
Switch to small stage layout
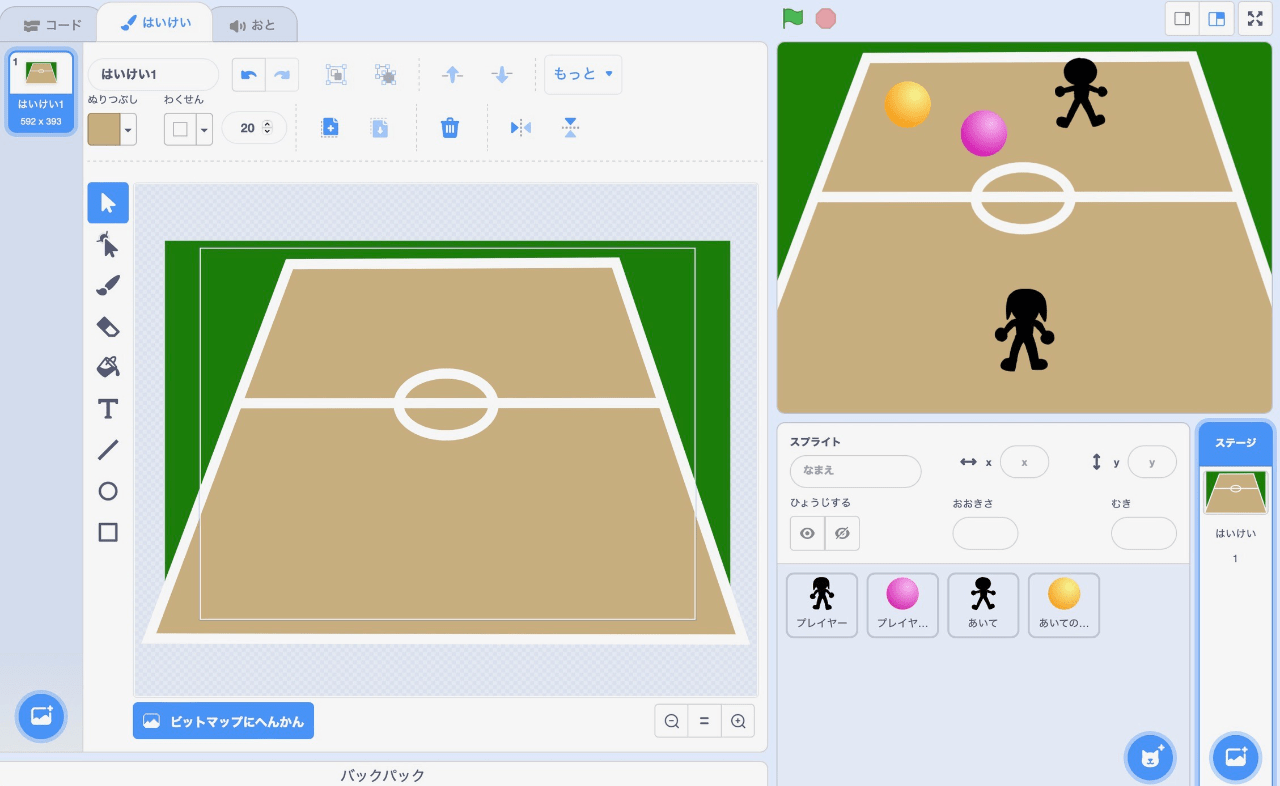pyautogui.click(x=1181, y=18)
